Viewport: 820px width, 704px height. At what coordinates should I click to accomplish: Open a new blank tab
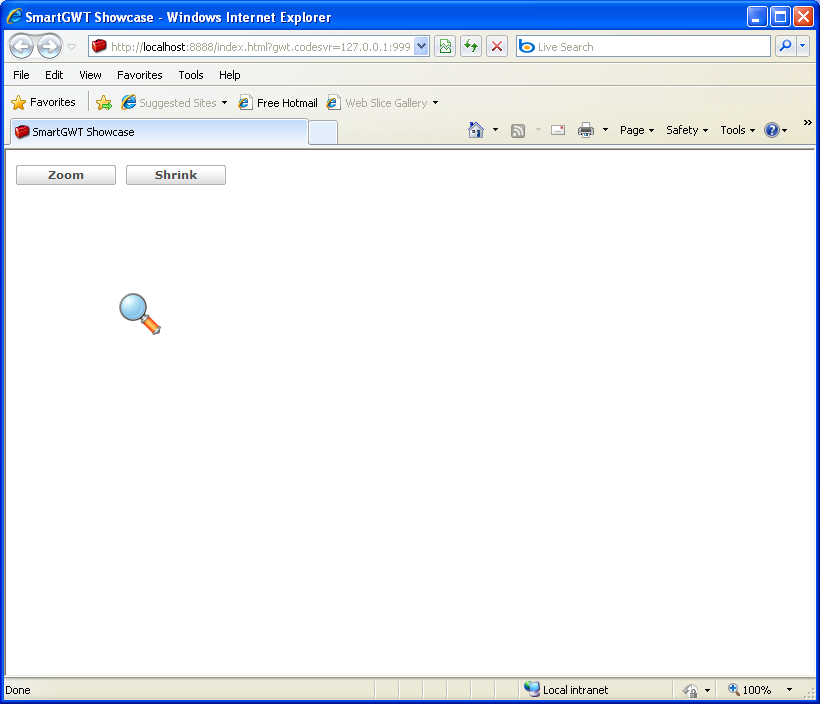tap(323, 132)
